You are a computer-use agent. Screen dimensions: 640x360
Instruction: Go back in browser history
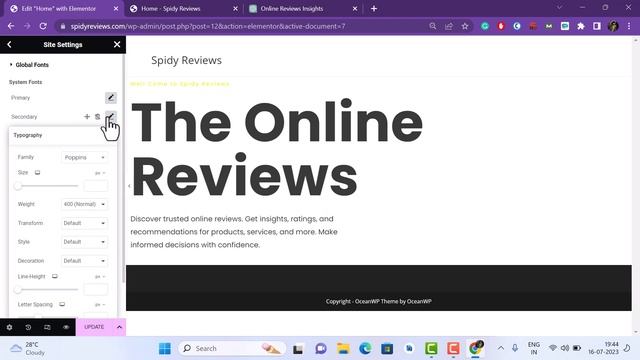pos(11,26)
